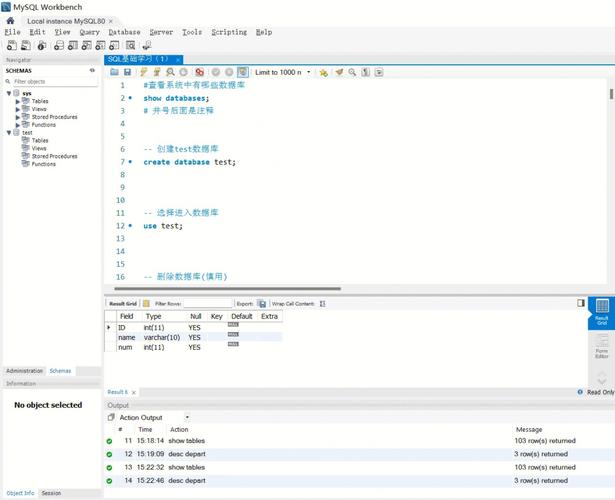Image resolution: width=615 pixels, height=500 pixels.
Task: Toggle stop-on-error execution mode
Action: pyautogui.click(x=200, y=72)
